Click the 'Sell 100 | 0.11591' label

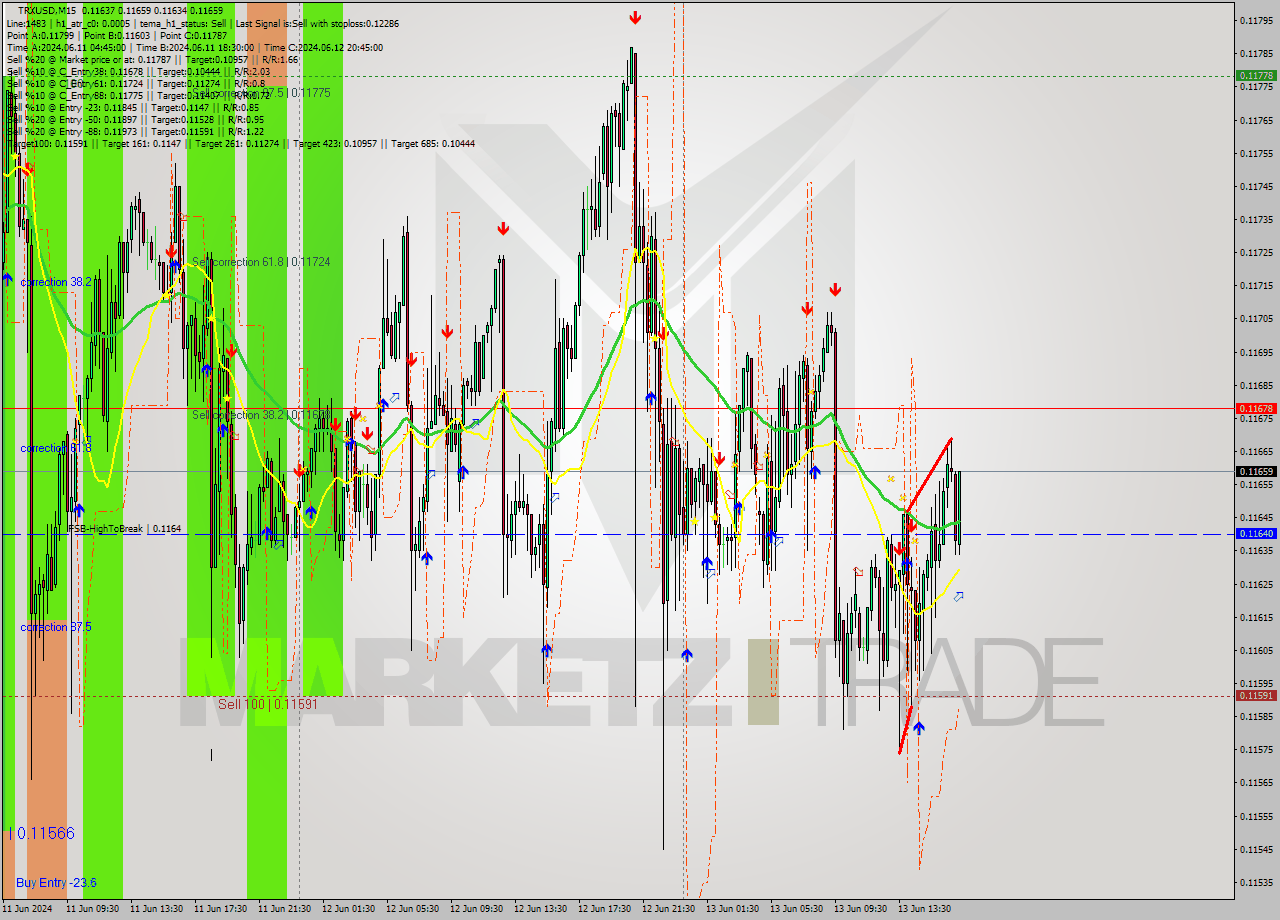[x=268, y=704]
